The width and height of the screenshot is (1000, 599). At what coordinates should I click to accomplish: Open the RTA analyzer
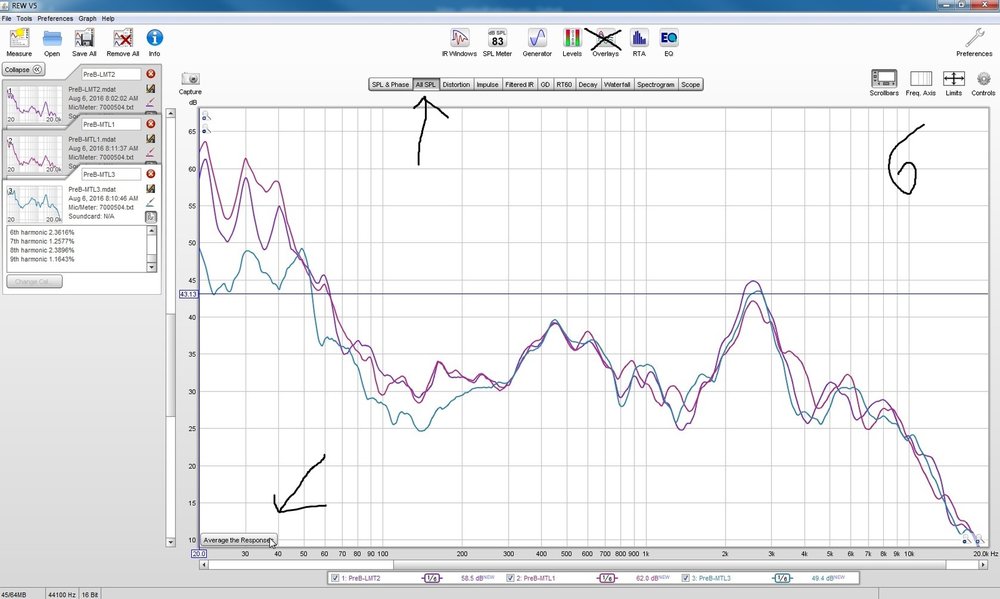(639, 42)
